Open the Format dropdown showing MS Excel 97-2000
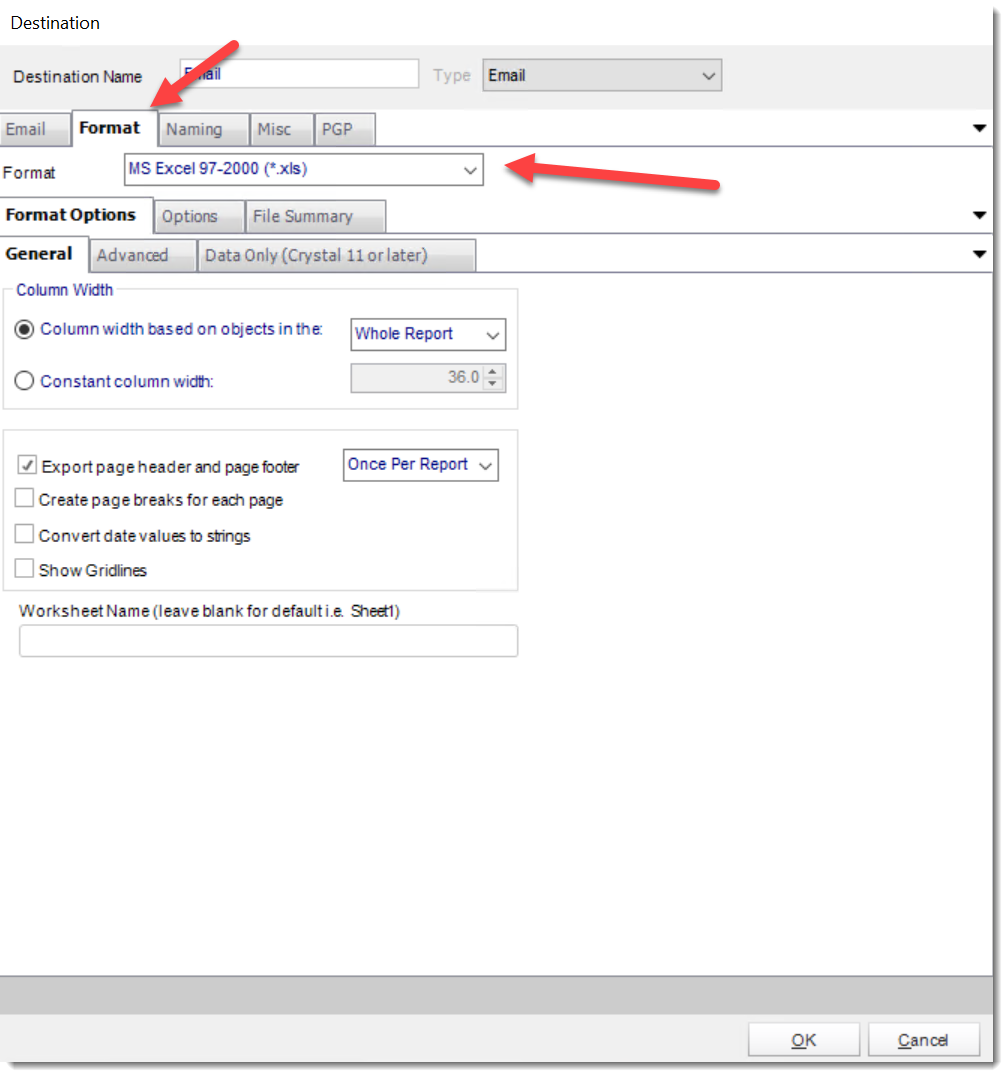 [303, 170]
